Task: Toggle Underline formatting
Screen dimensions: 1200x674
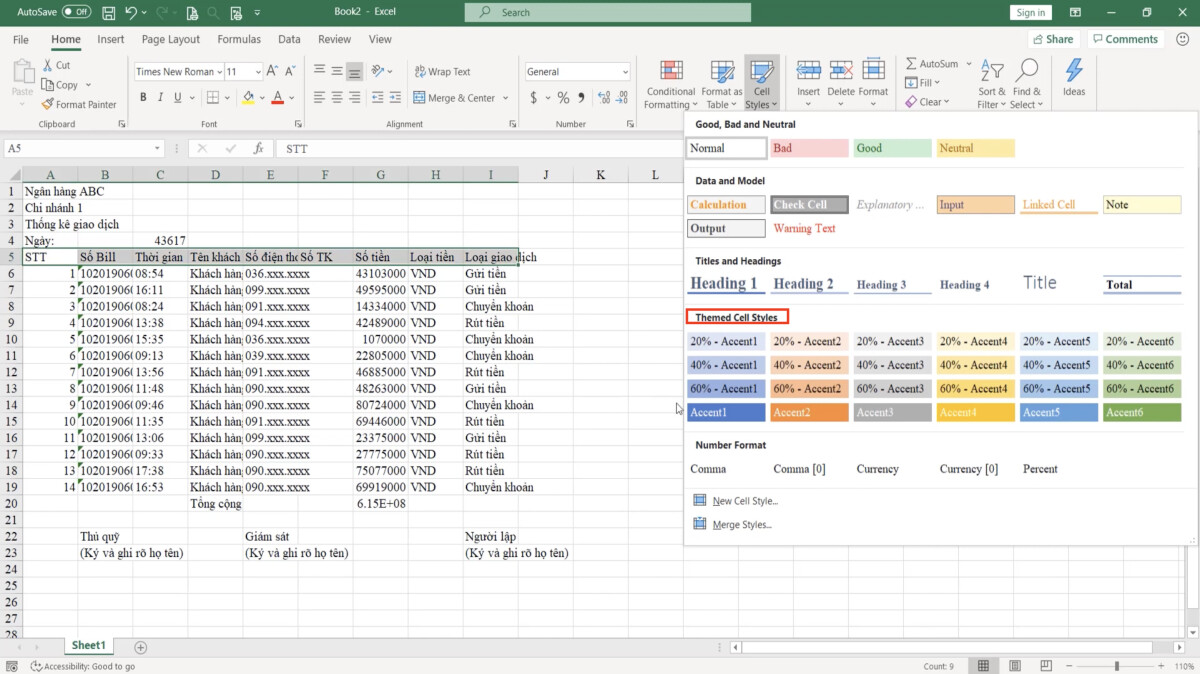Action: (x=178, y=97)
